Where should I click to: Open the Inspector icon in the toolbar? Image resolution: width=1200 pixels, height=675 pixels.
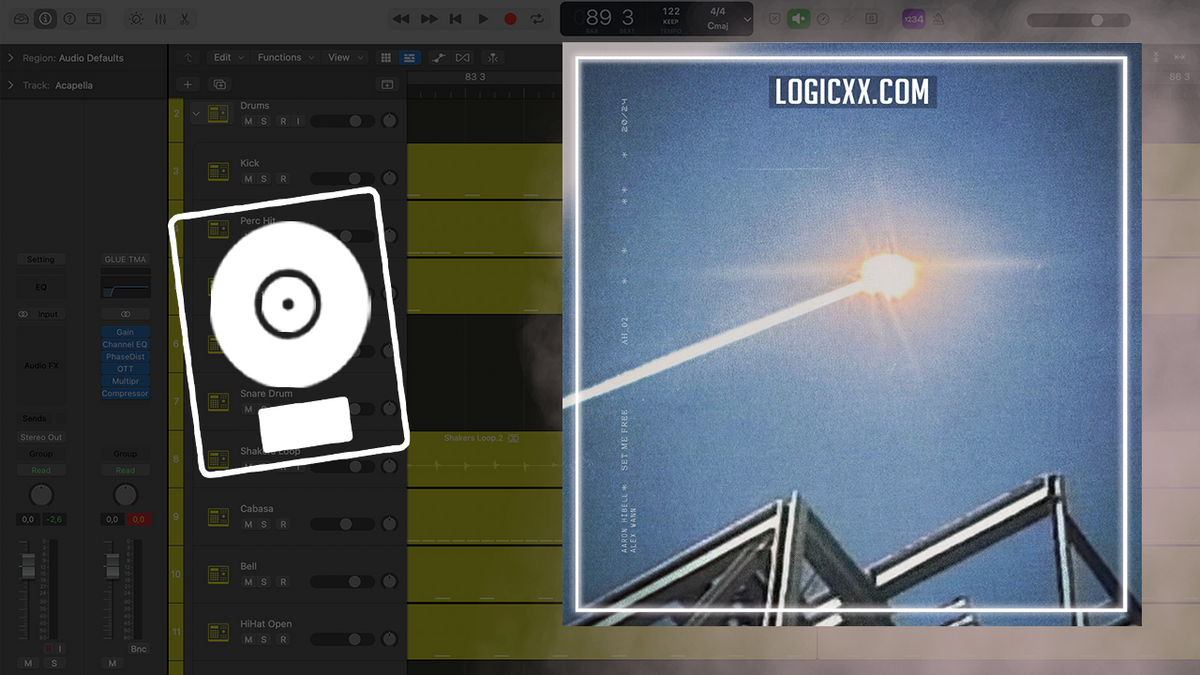click(x=45, y=18)
